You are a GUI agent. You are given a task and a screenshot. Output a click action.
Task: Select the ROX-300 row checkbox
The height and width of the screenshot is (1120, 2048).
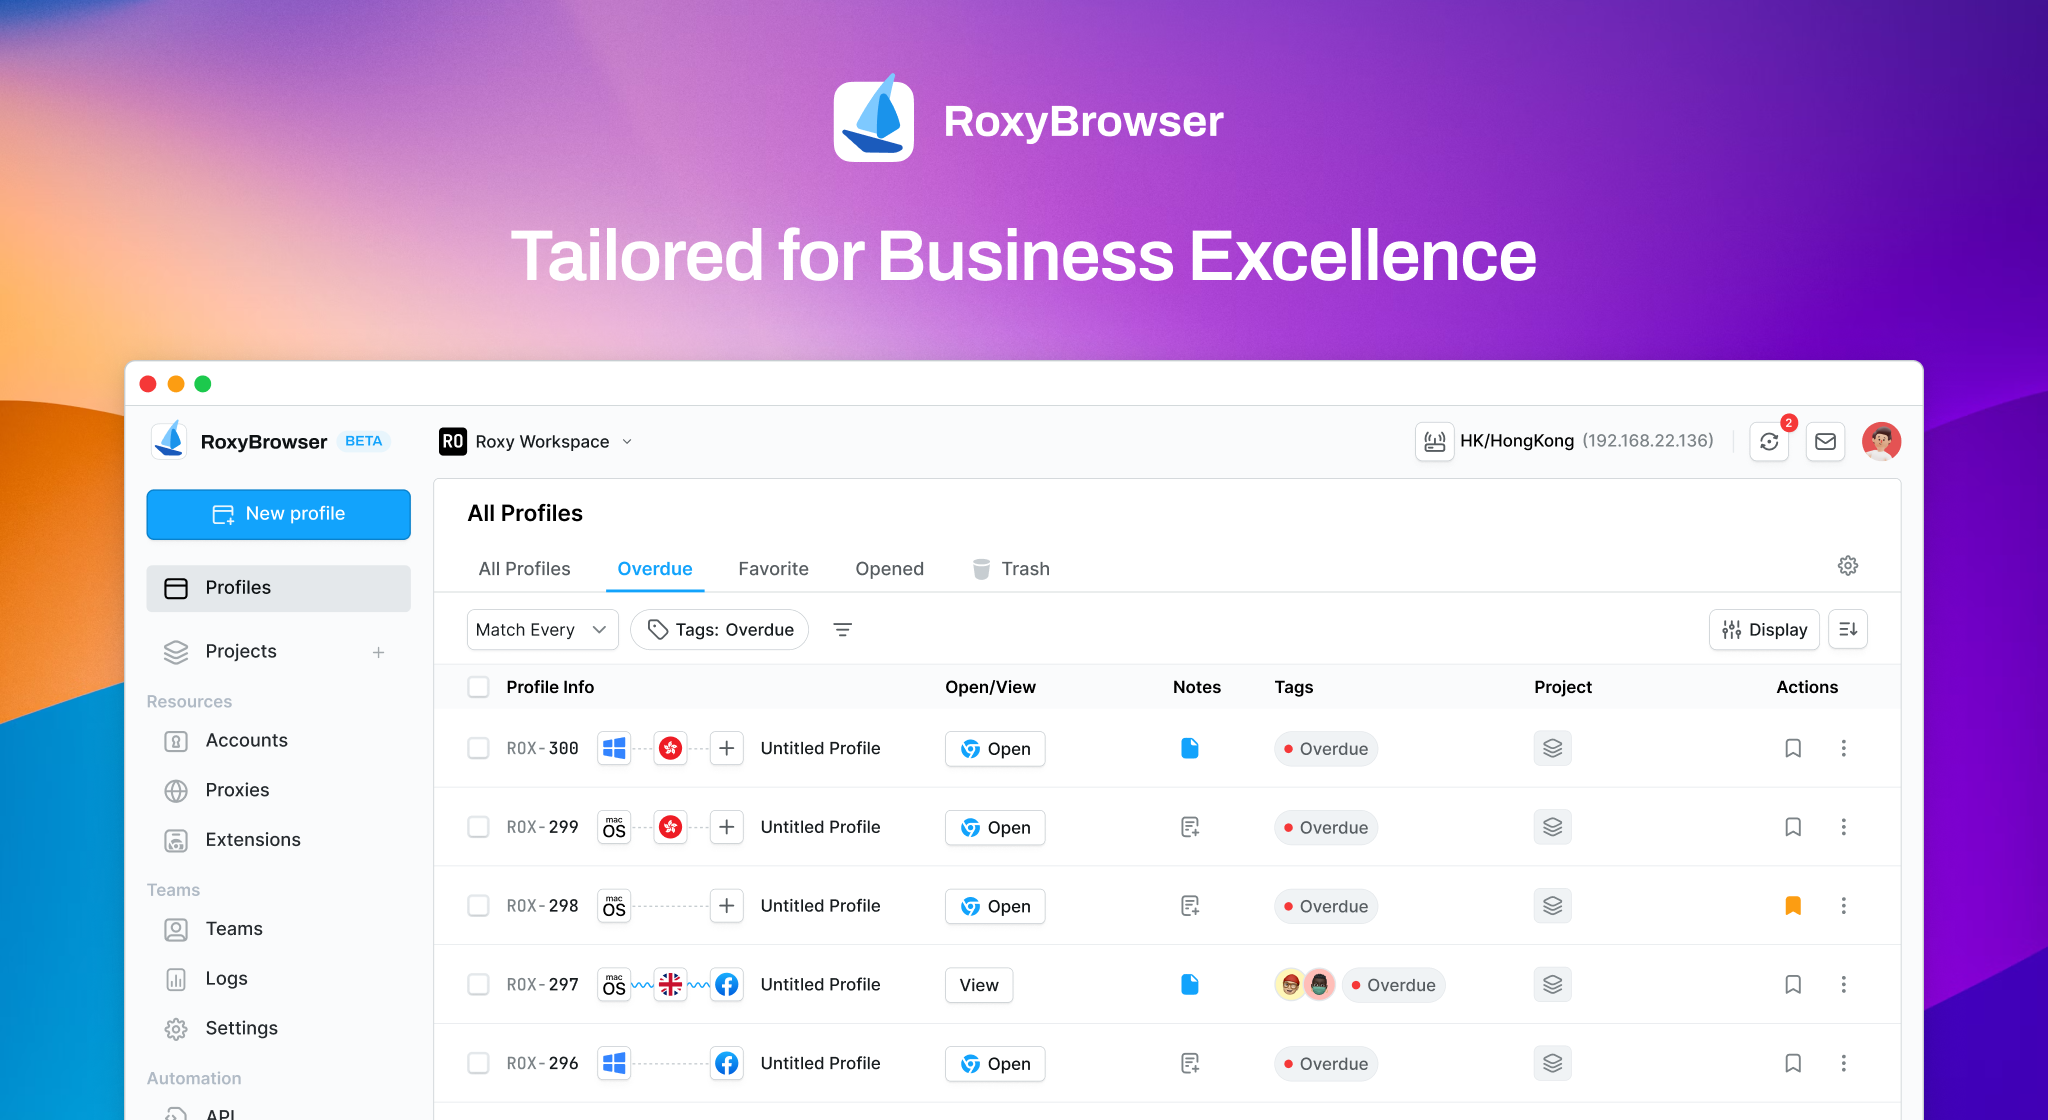(x=479, y=748)
